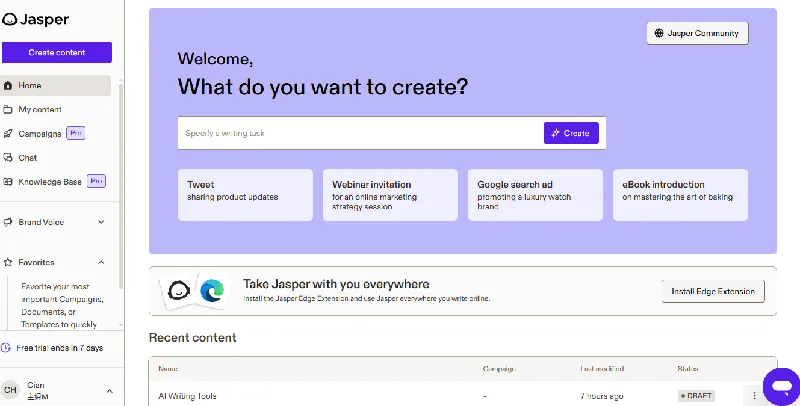The height and width of the screenshot is (406, 800).
Task: Select the Google search ad suggestion card
Action: pos(535,195)
